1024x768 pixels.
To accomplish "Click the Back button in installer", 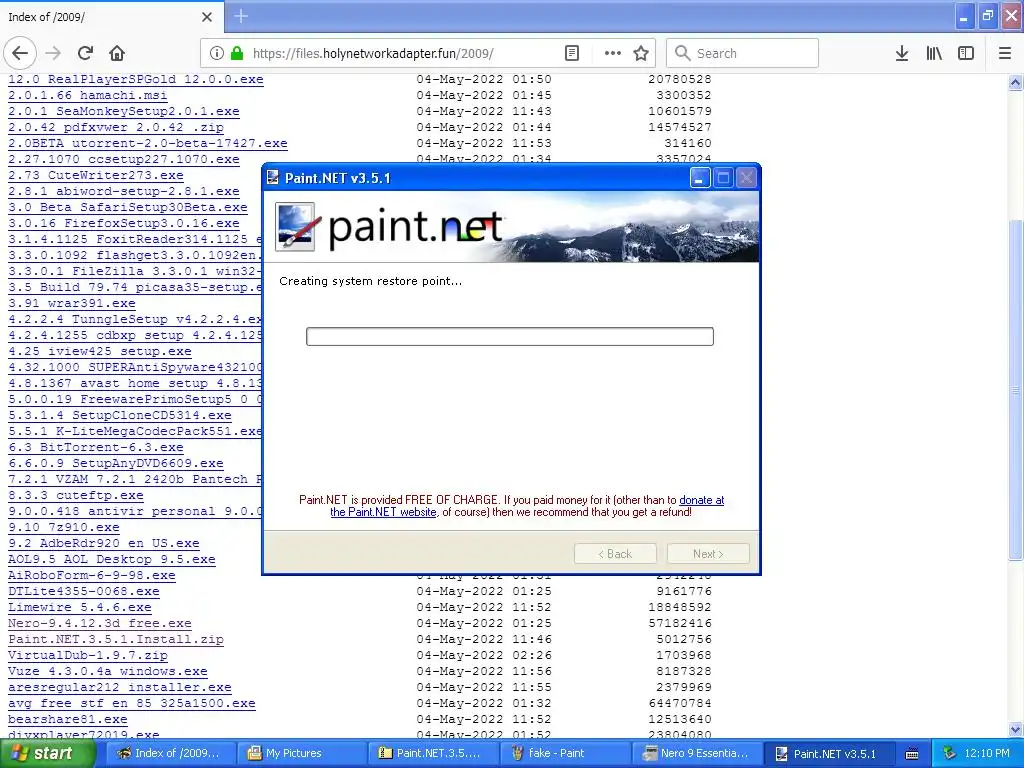I will point(615,554).
